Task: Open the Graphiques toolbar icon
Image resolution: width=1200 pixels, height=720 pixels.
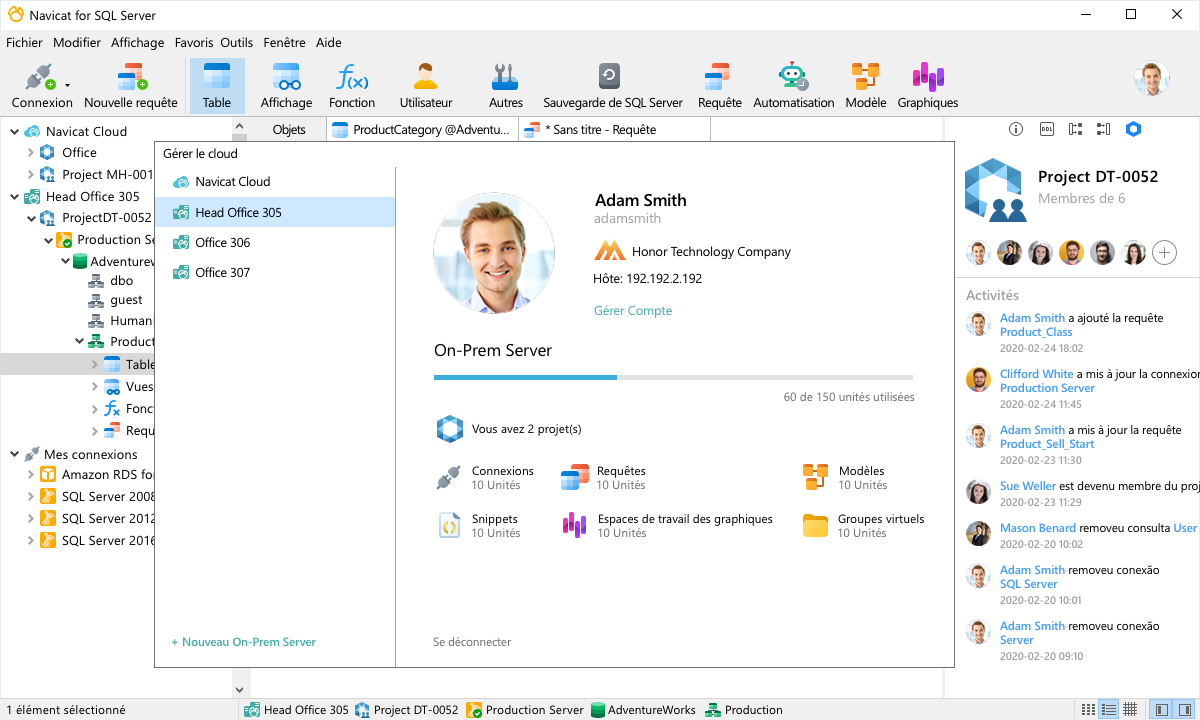Action: [x=928, y=77]
